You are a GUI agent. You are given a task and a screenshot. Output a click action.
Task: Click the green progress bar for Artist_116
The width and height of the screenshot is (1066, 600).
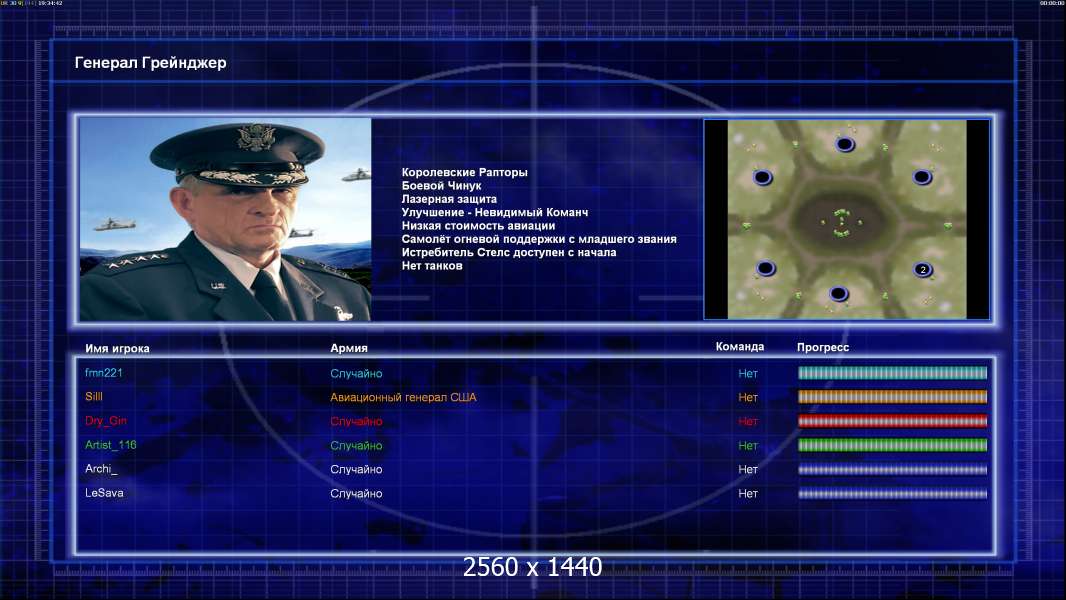click(x=892, y=445)
